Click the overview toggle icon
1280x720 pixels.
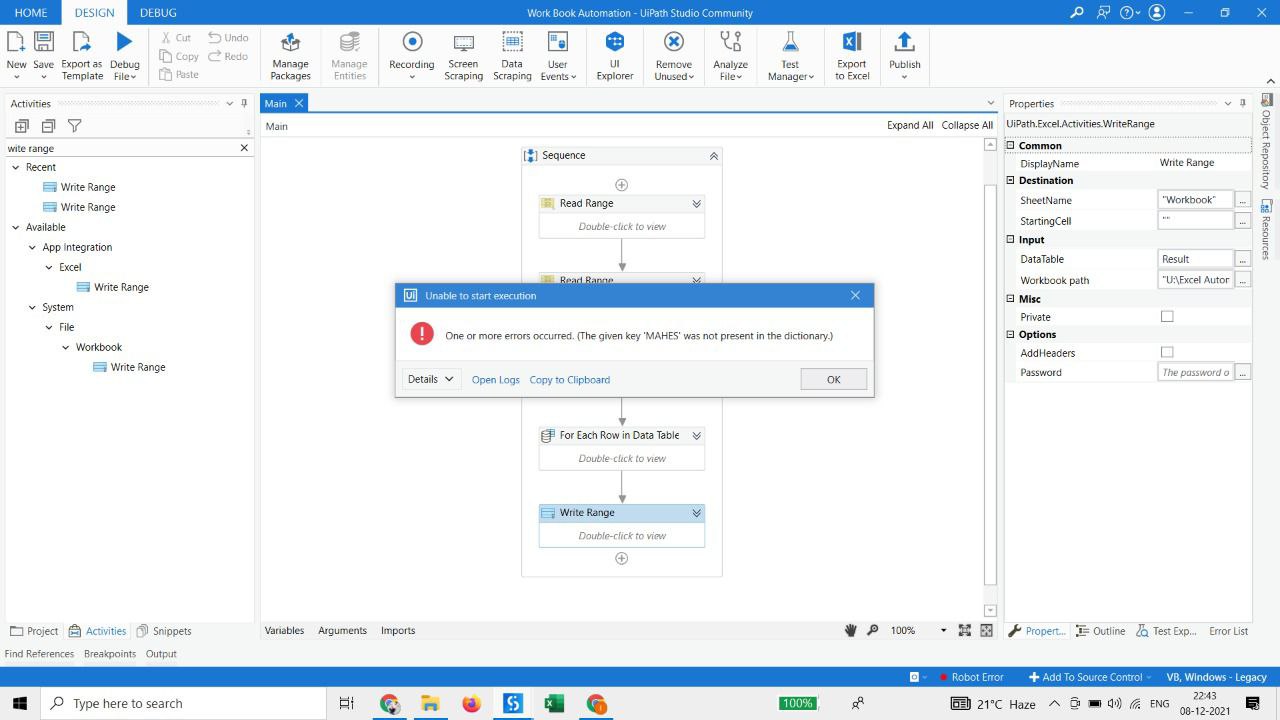coord(986,630)
